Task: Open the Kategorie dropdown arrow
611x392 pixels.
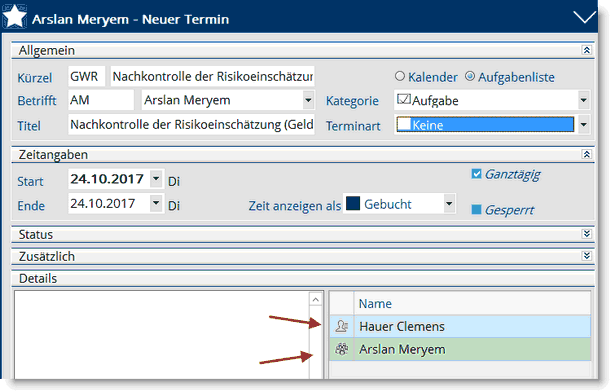Action: pyautogui.click(x=584, y=101)
